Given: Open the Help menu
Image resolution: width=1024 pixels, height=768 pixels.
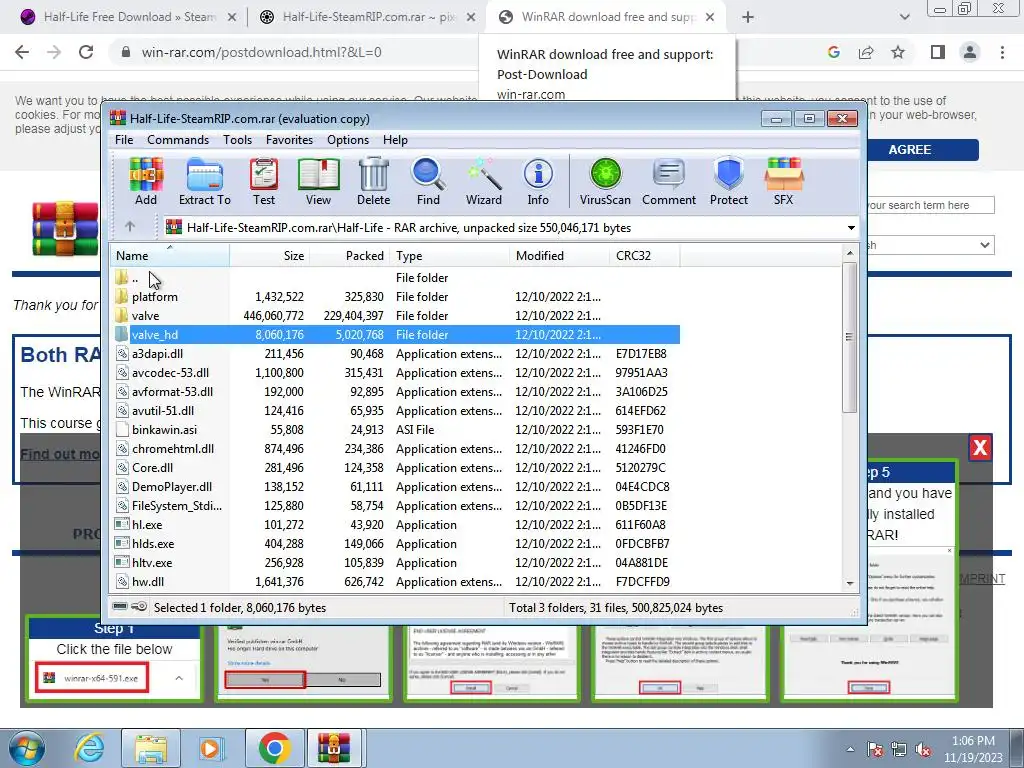Looking at the screenshot, I should tap(395, 140).
